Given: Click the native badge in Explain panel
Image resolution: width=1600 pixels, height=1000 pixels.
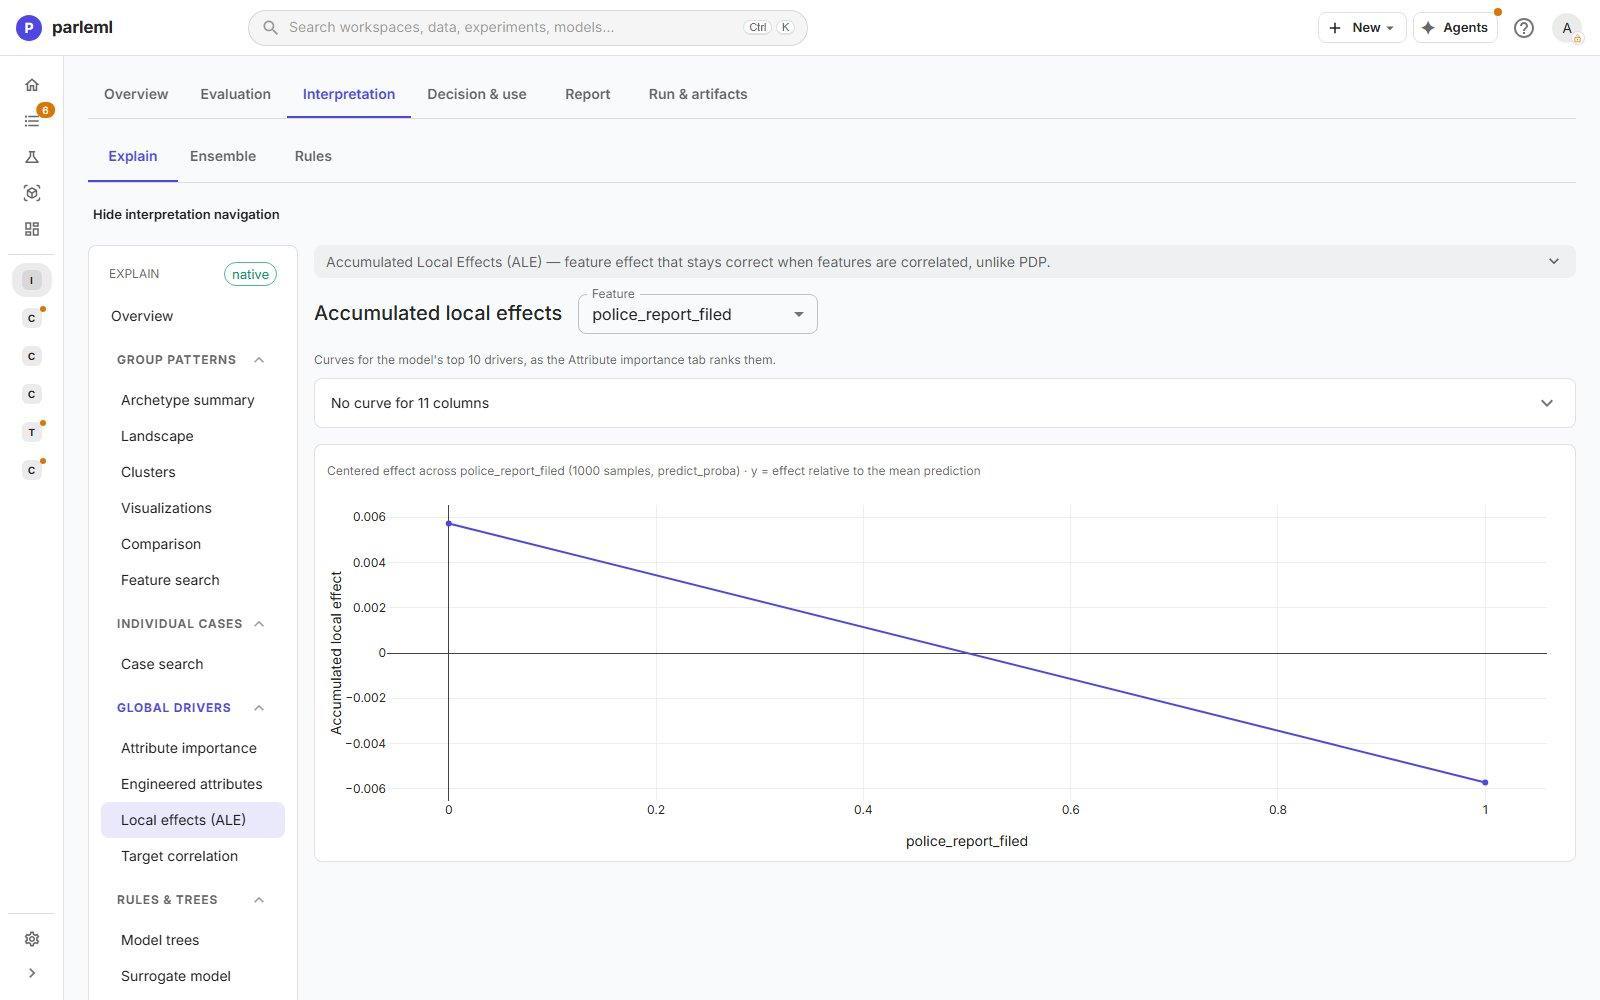Looking at the screenshot, I should click(250, 274).
